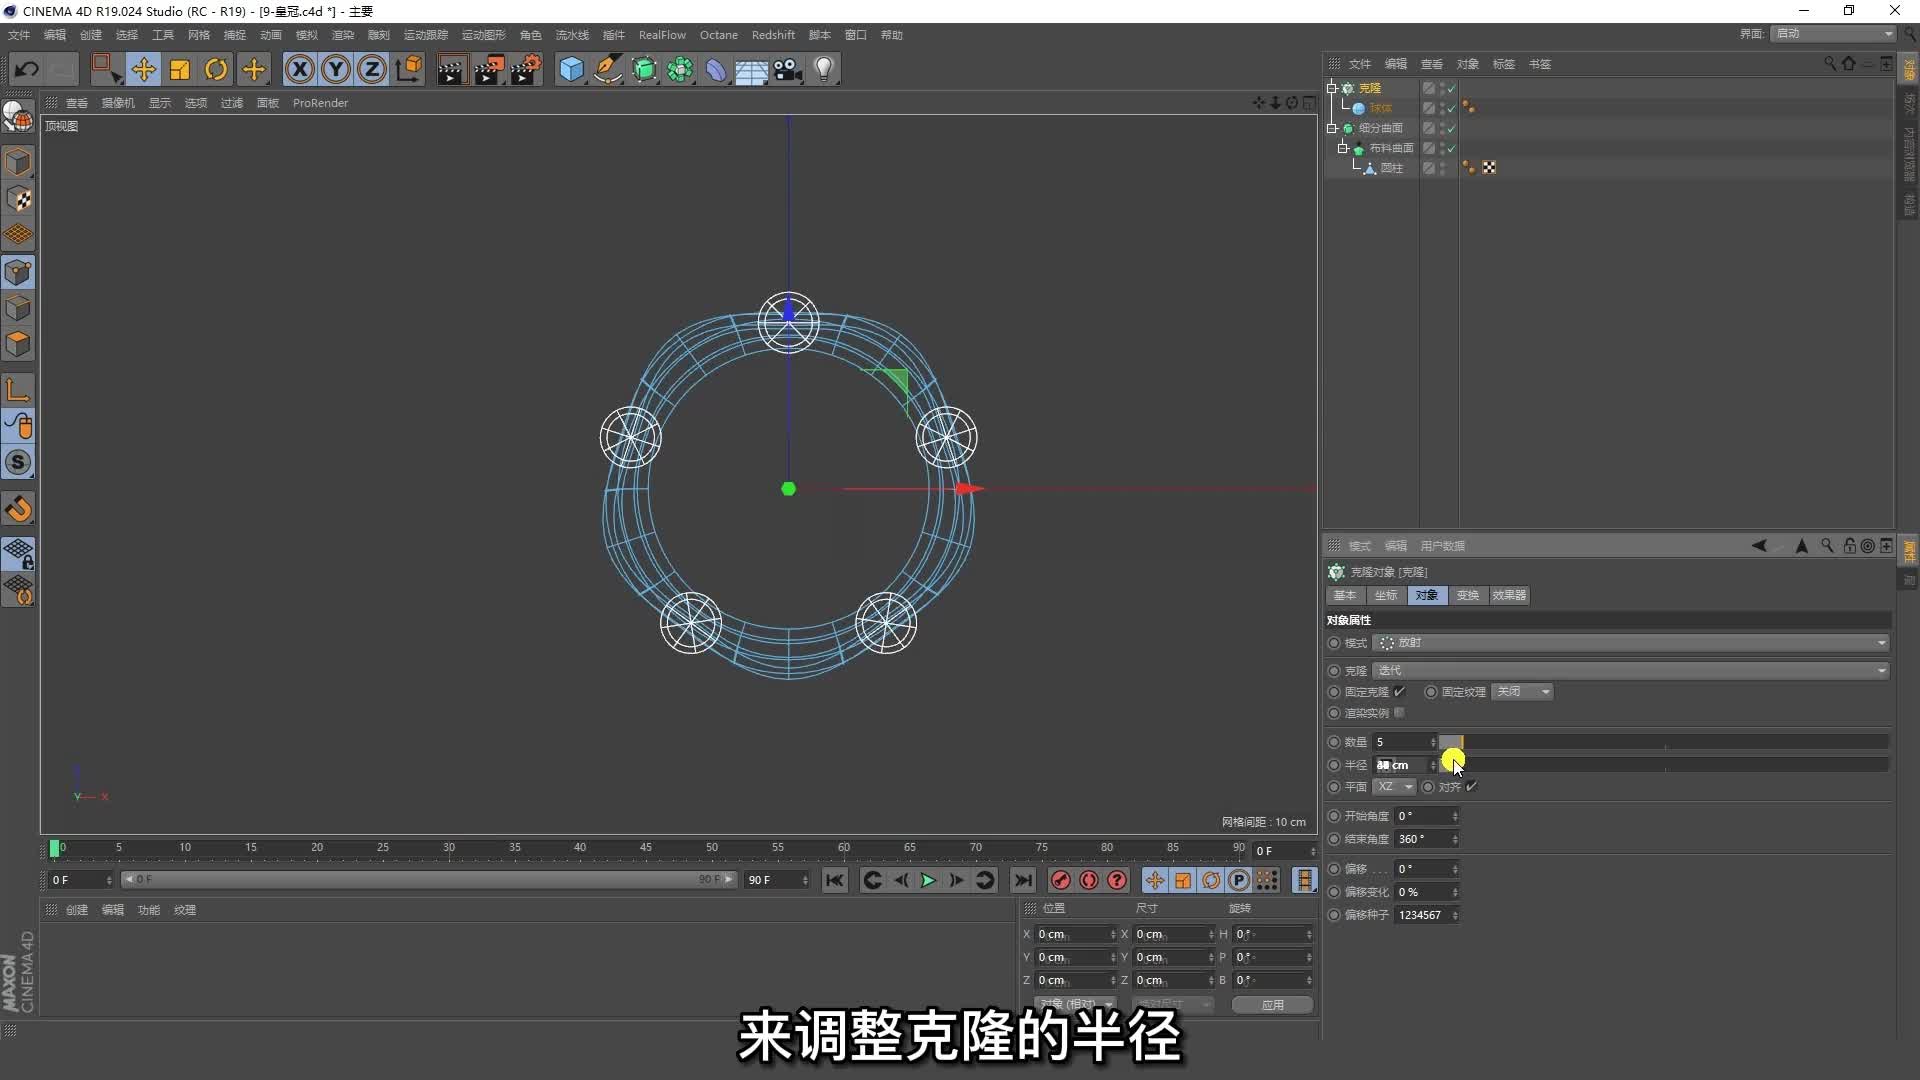Click the 半径 radius slider bar
The height and width of the screenshot is (1080, 1920).
(x=1664, y=765)
